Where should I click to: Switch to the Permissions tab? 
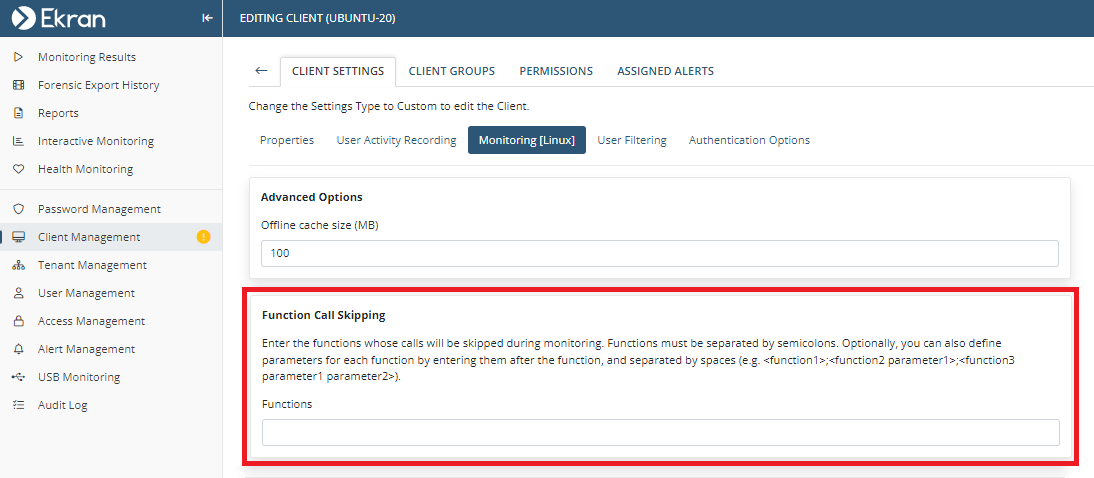point(556,71)
